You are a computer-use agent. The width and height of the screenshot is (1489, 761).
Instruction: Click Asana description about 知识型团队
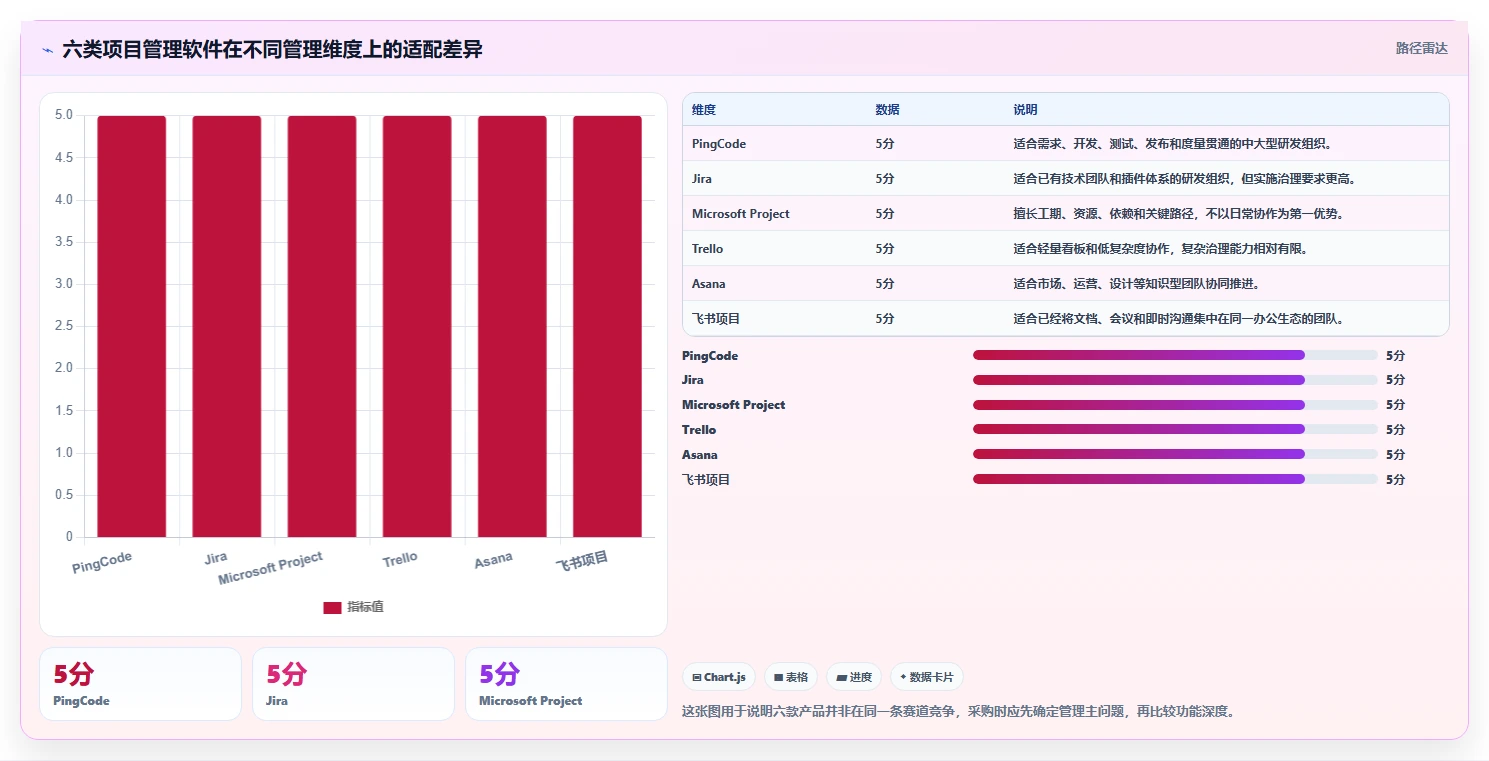(x=1136, y=284)
